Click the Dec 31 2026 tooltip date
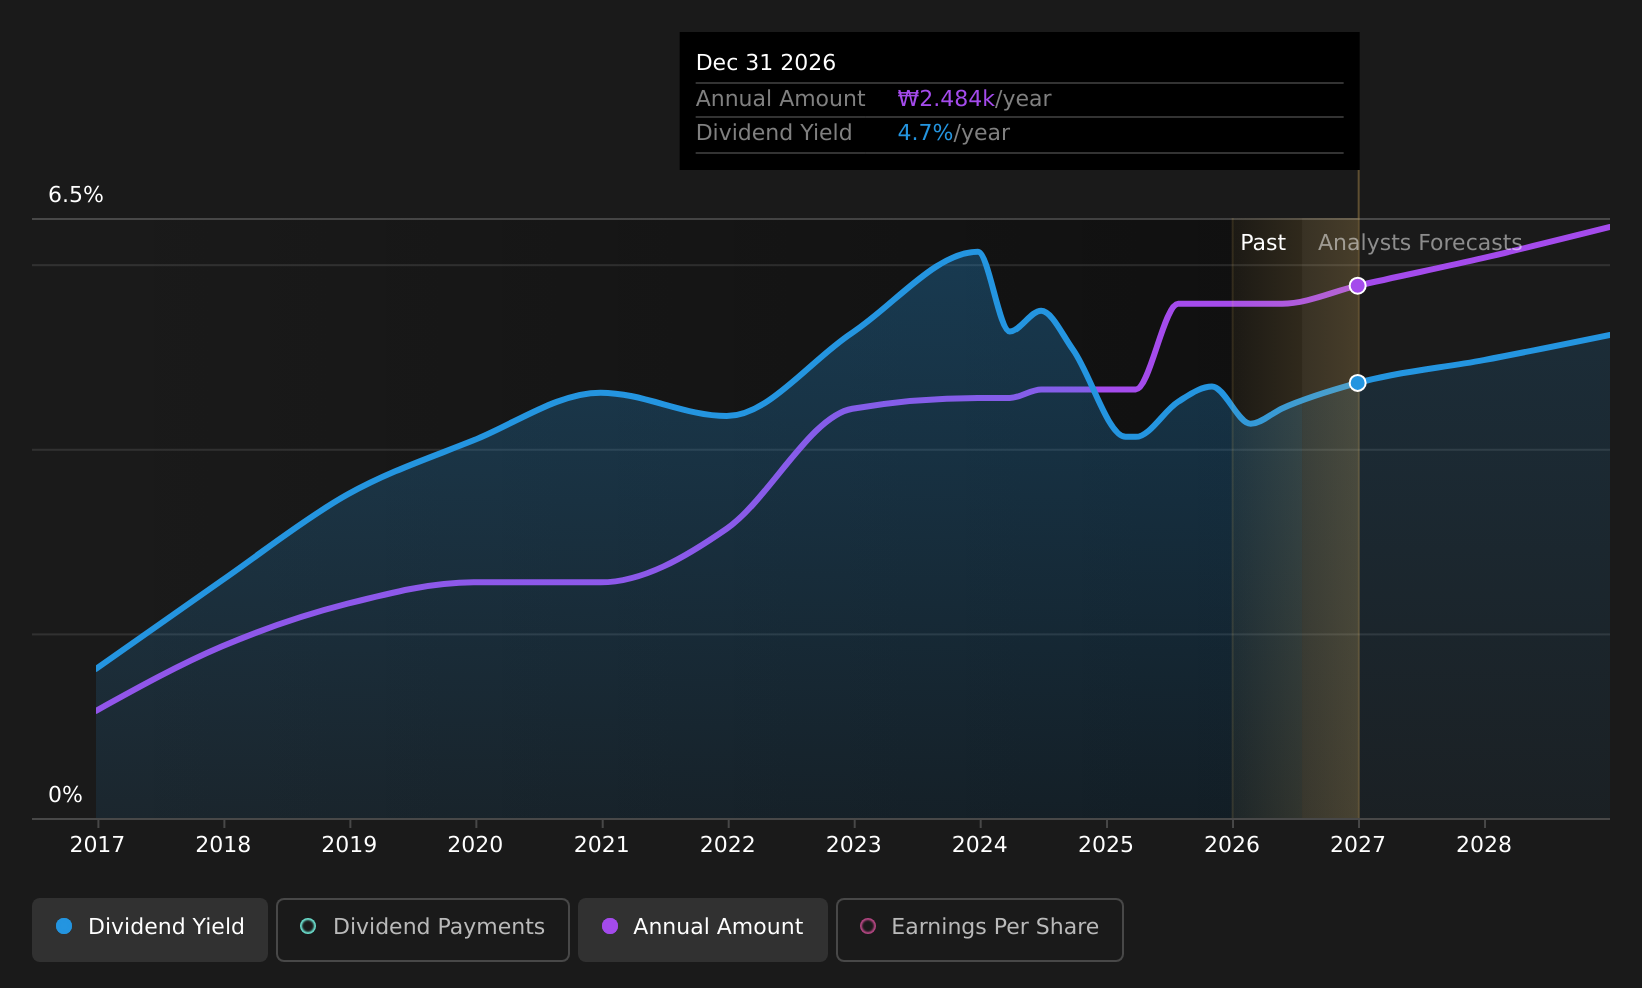Screen dimensions: 1642x988 766,63
